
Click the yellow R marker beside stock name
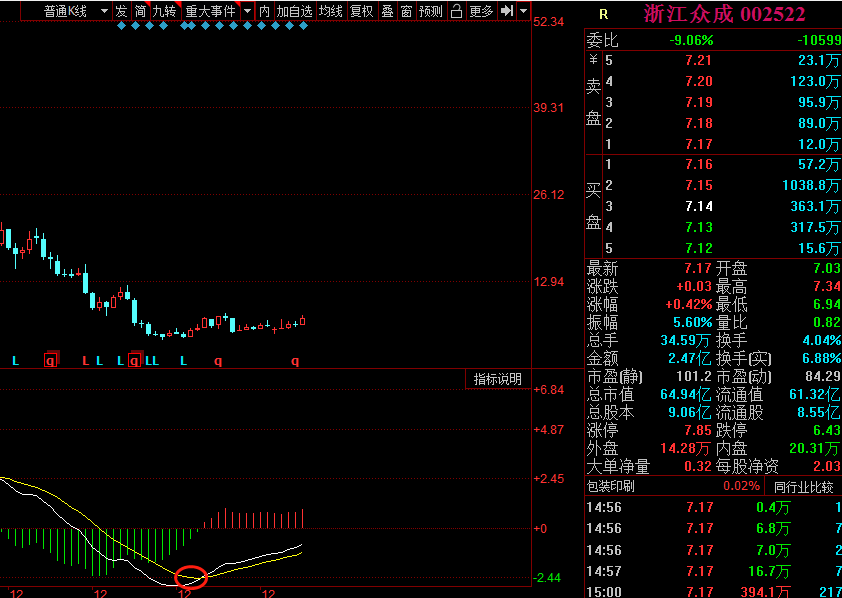pos(603,14)
